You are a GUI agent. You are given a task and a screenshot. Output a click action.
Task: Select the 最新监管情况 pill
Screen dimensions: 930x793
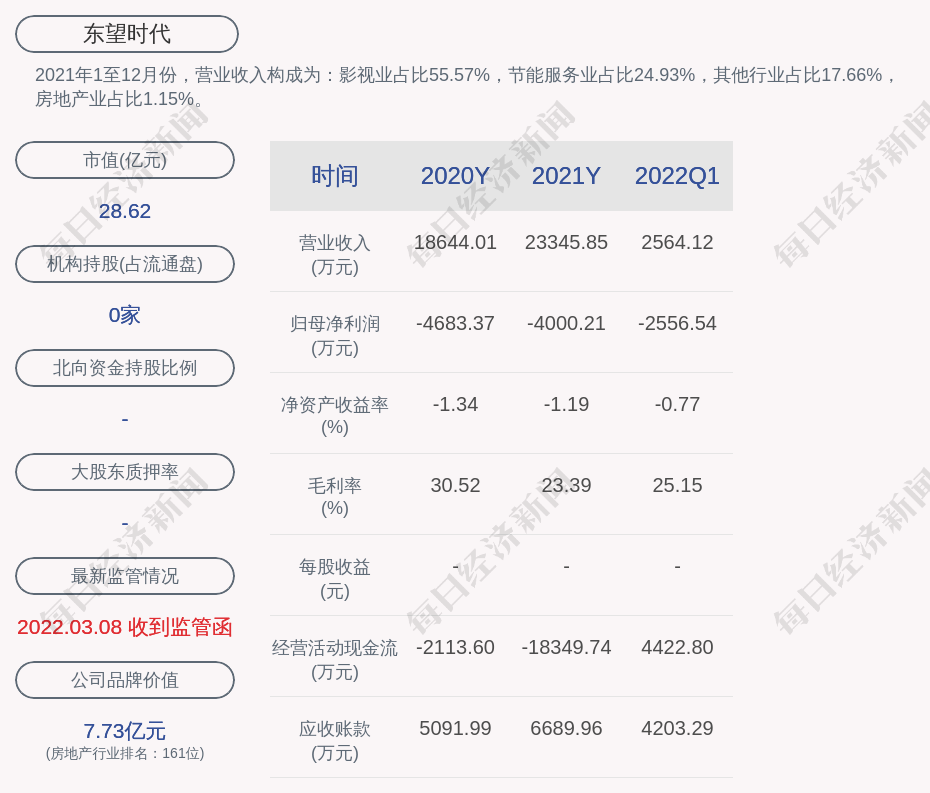(x=125, y=576)
